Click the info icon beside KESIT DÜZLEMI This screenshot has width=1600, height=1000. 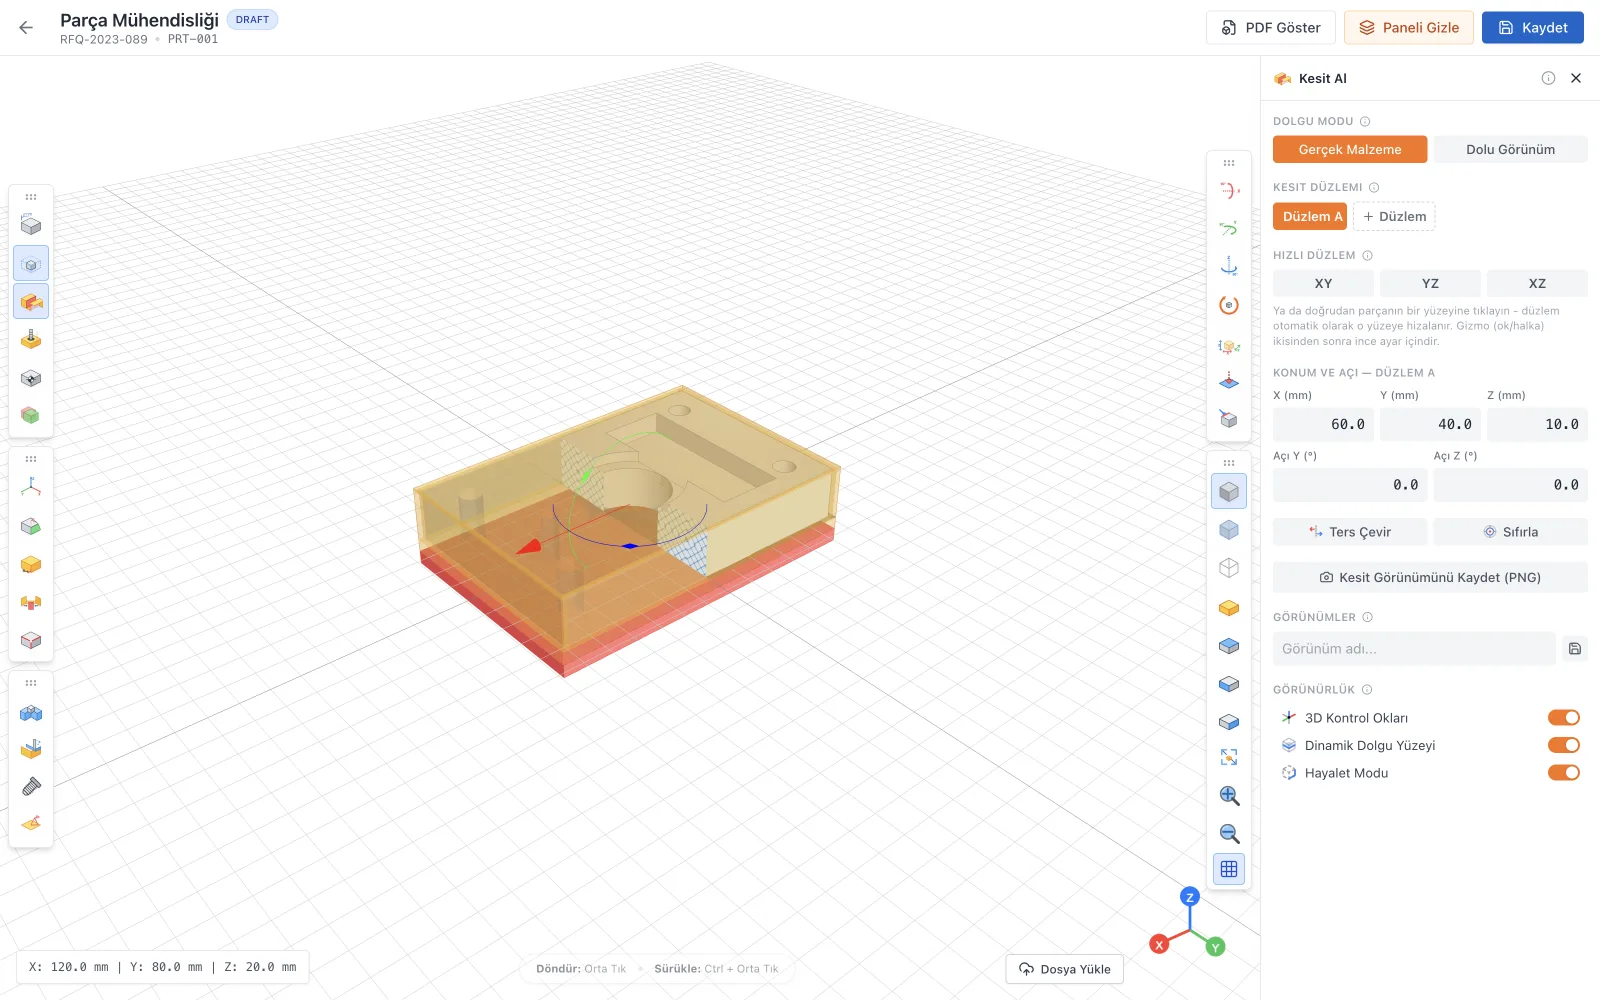1374,188
